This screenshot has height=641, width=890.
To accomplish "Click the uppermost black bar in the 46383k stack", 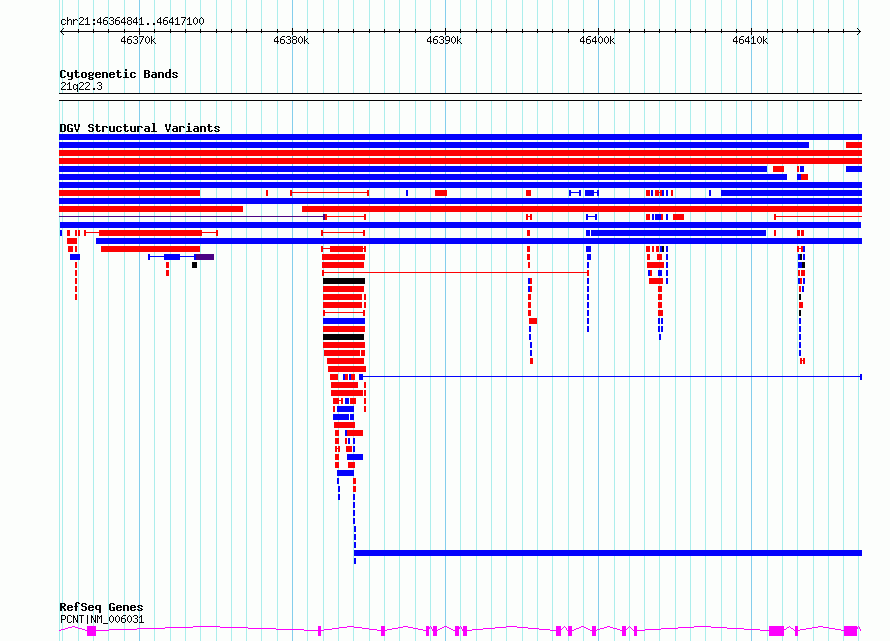I will [x=344, y=281].
